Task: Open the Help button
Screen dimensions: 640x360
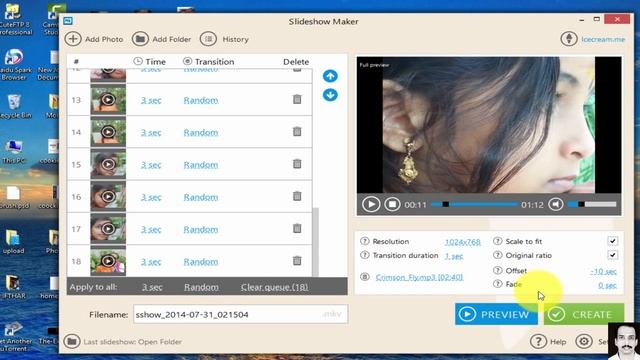Action: pos(548,341)
